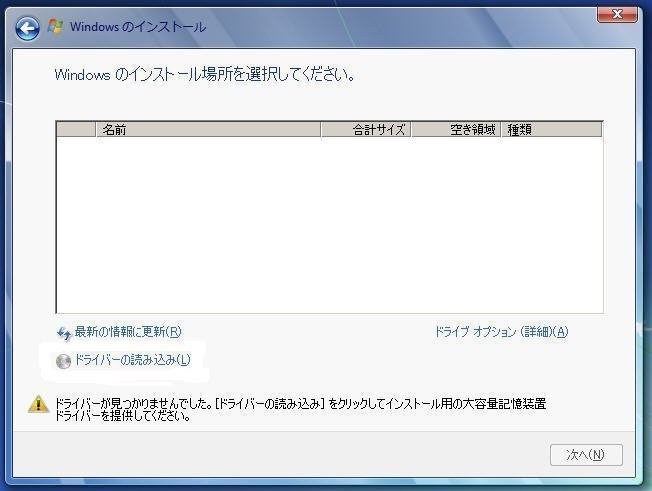Click the blue back arrow button
Viewport: 652px width, 491px height.
coord(27,28)
